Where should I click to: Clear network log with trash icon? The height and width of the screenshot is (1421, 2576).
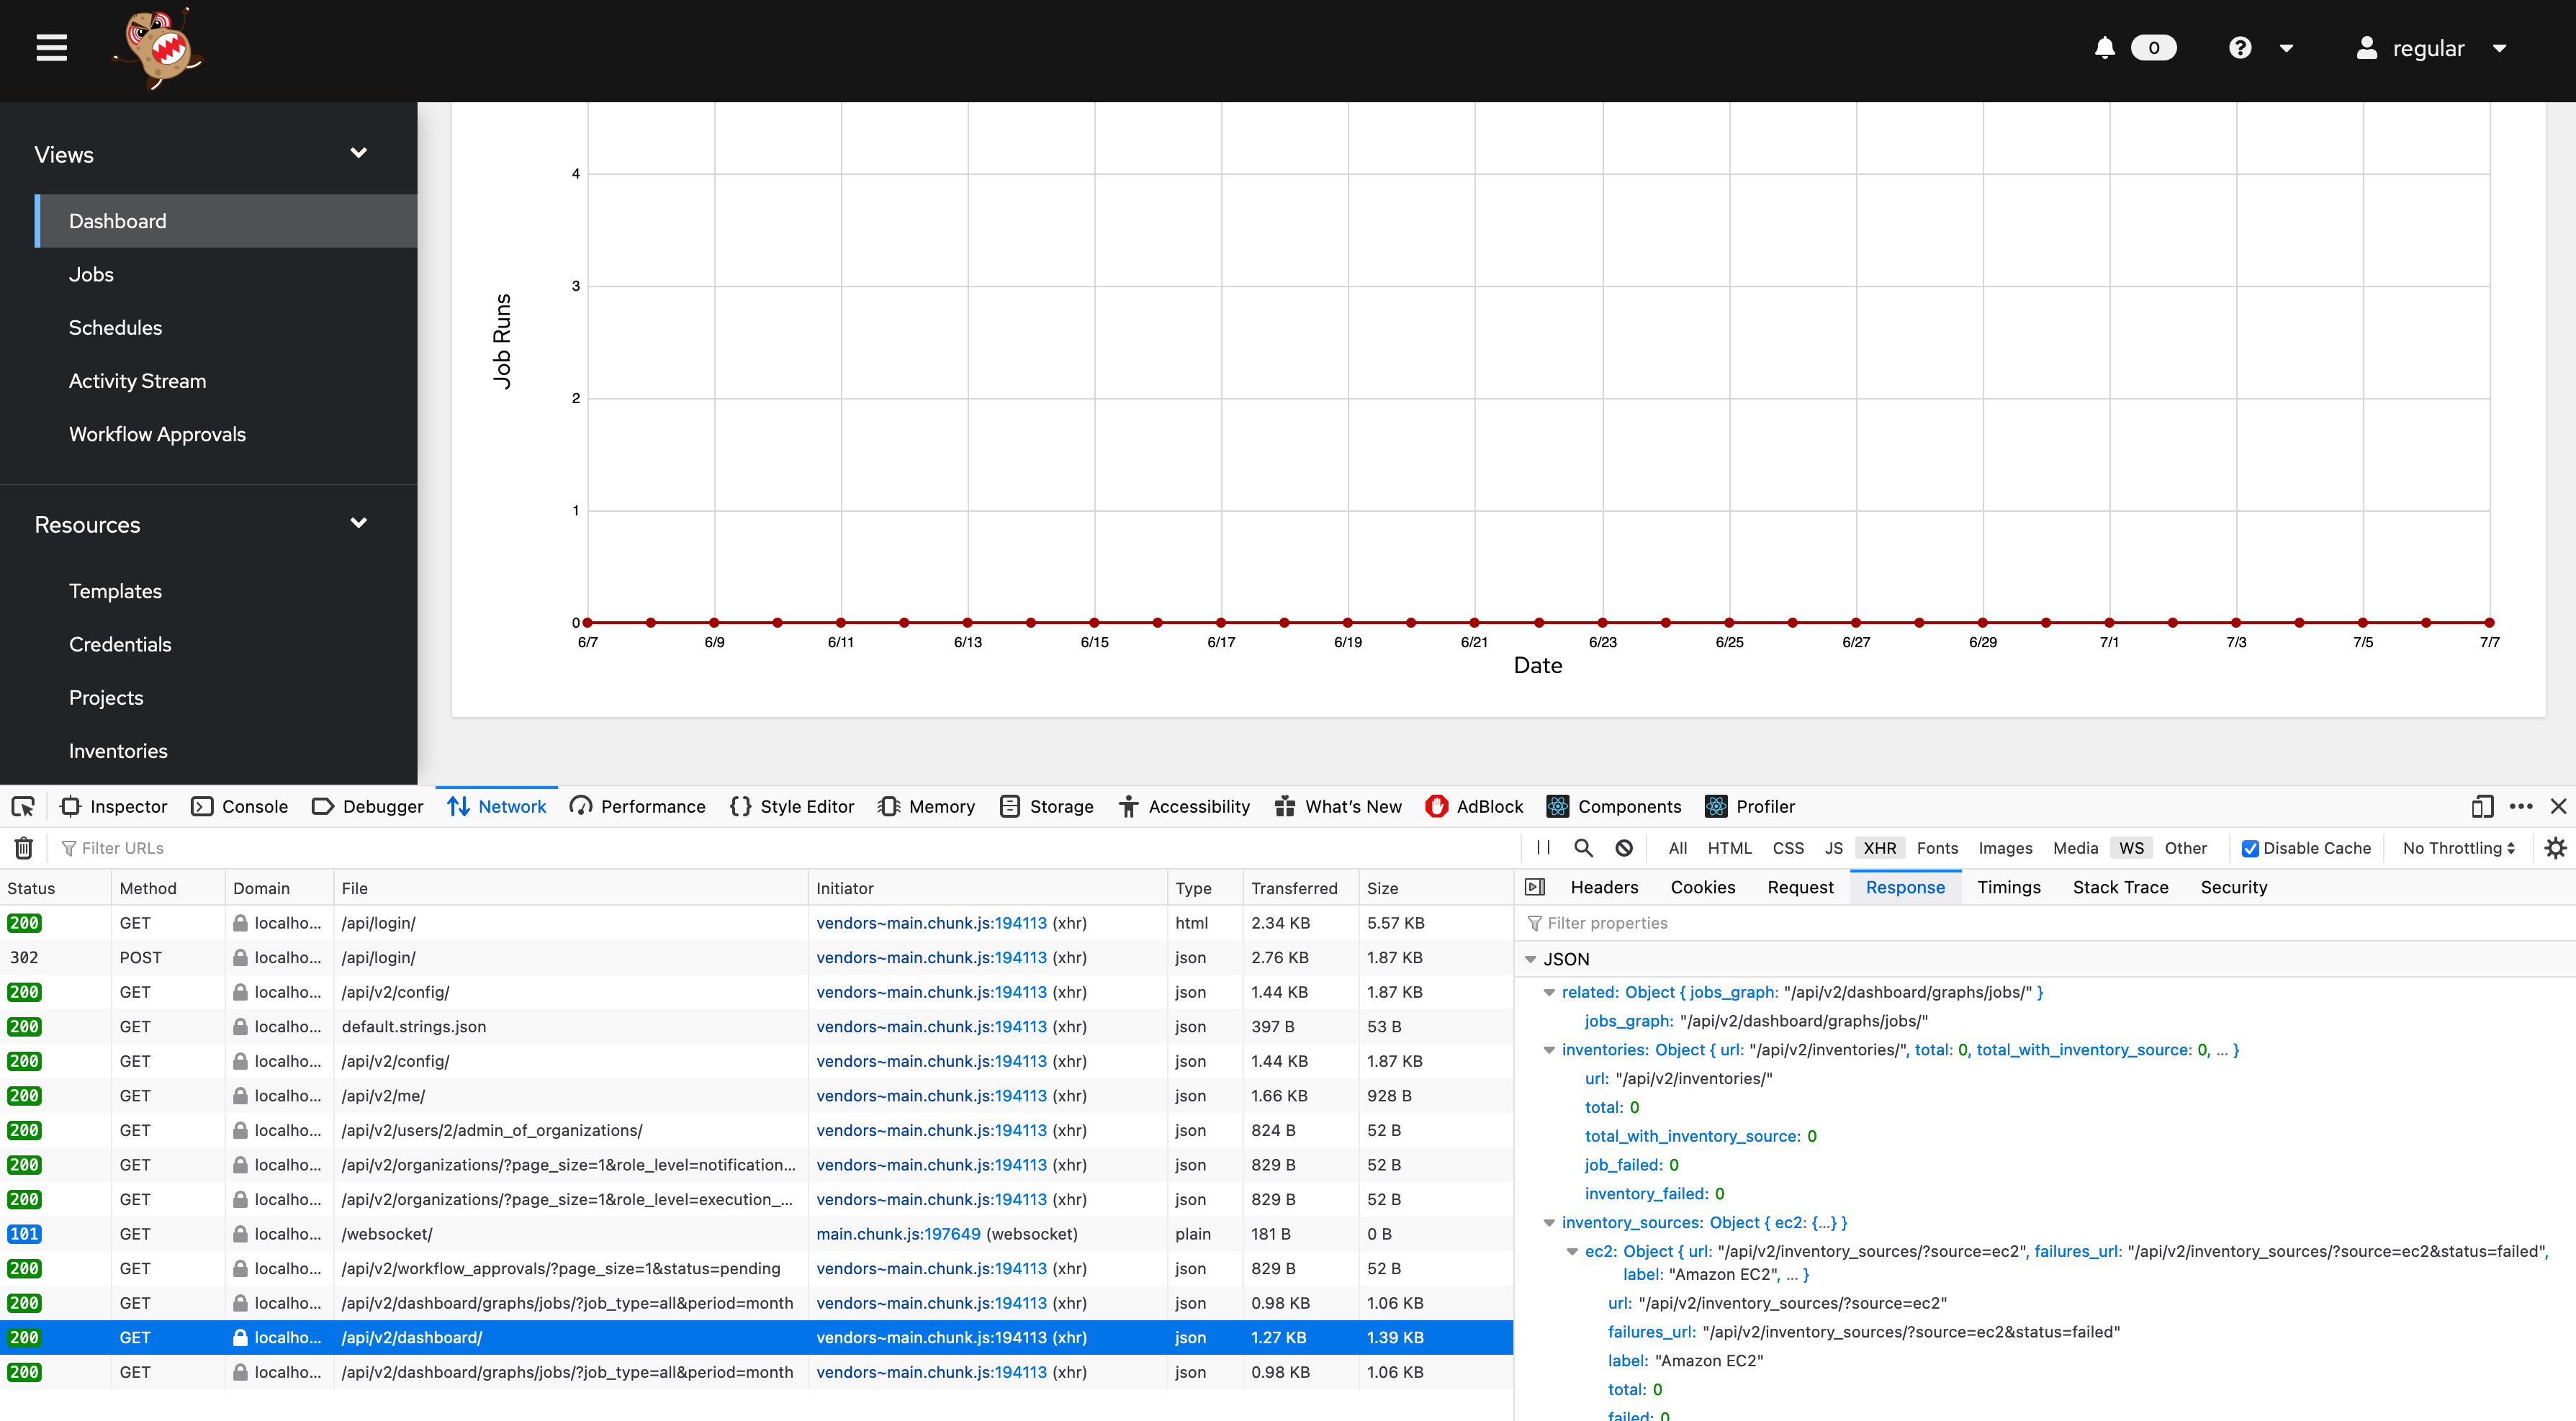point(24,848)
